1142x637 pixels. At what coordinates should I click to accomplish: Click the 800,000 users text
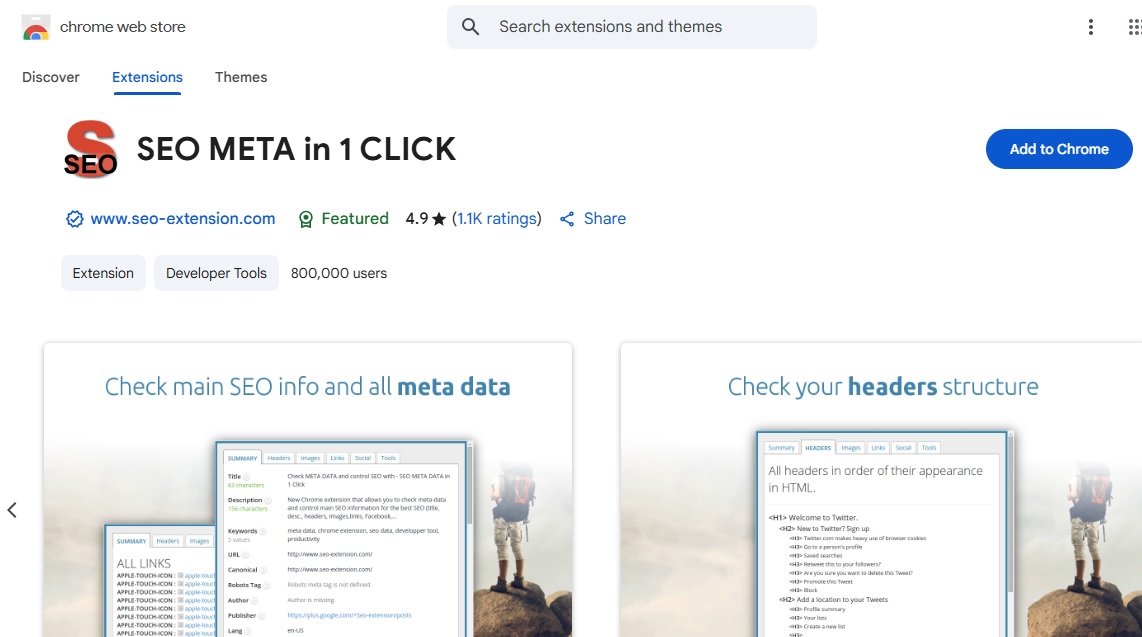coord(339,273)
